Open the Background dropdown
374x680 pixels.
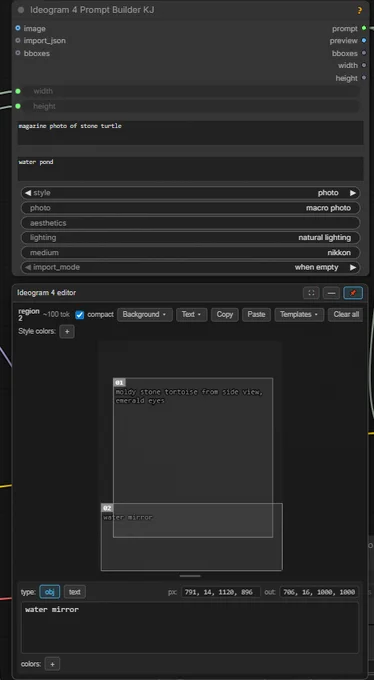coord(145,314)
